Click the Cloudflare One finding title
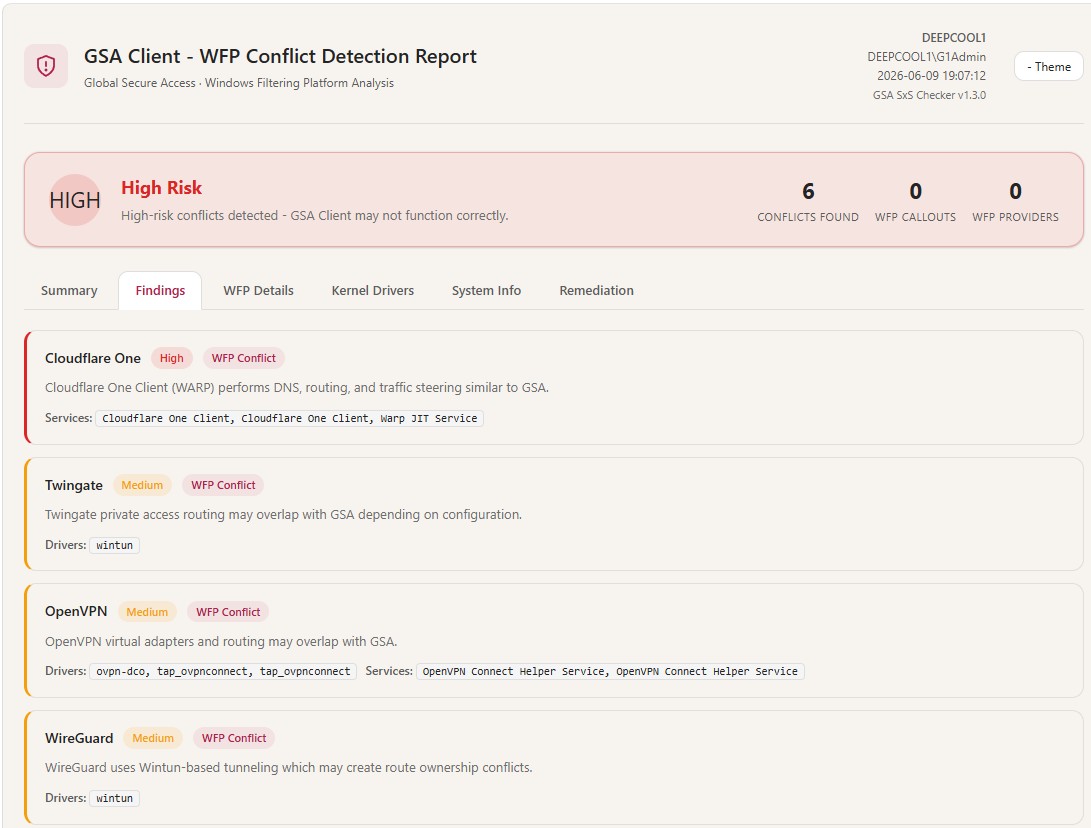This screenshot has height=828, width=1091. coord(93,358)
